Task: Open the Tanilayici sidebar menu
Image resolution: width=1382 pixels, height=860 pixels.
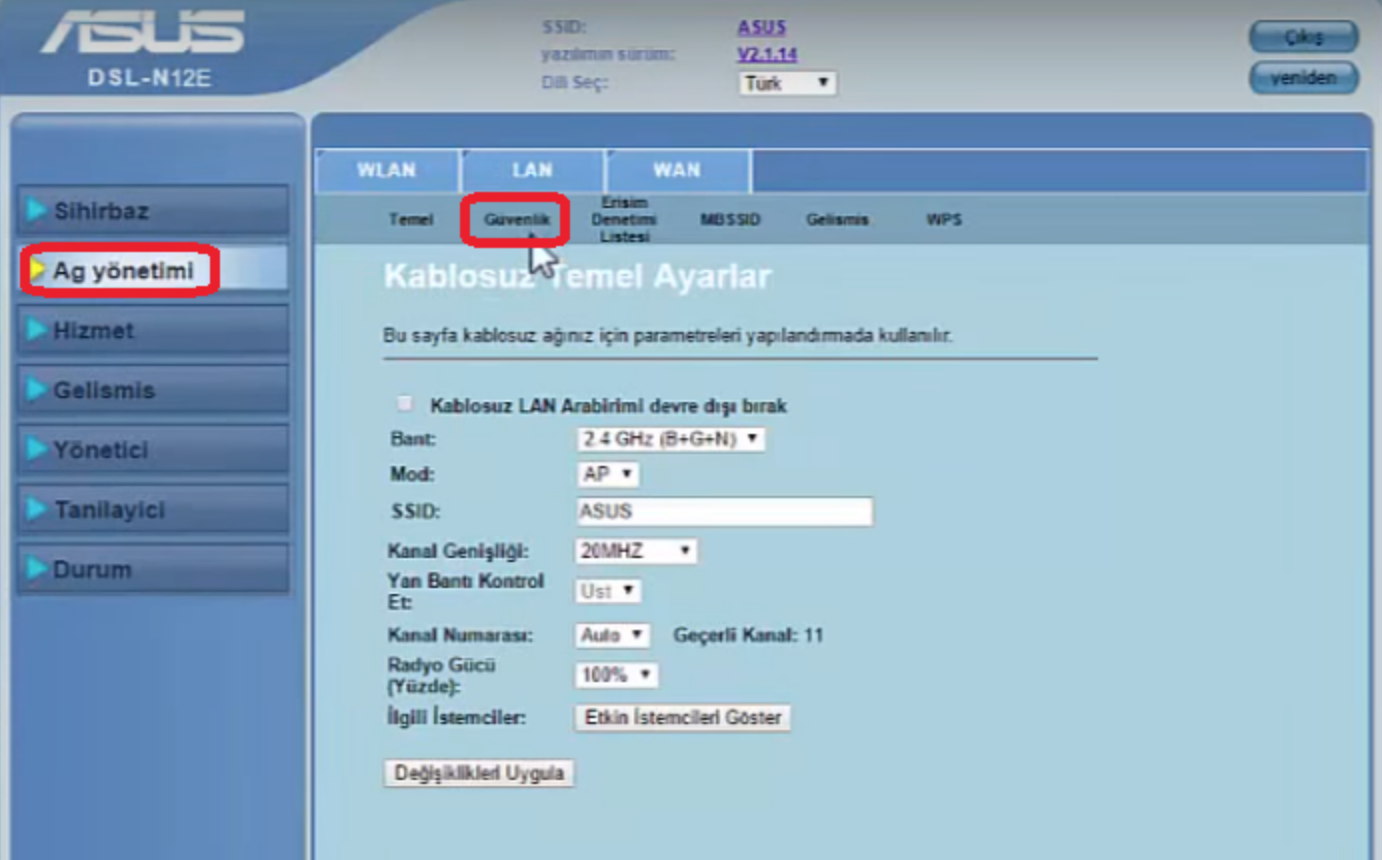Action: click(154, 510)
